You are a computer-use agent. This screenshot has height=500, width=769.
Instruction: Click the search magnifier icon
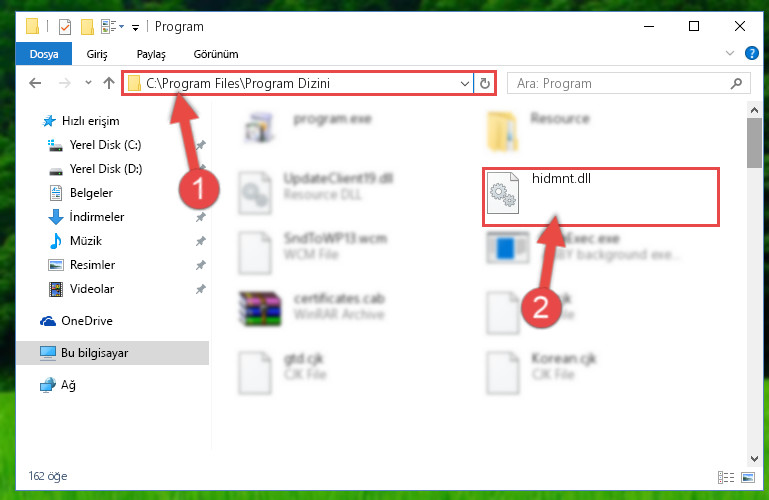(736, 84)
